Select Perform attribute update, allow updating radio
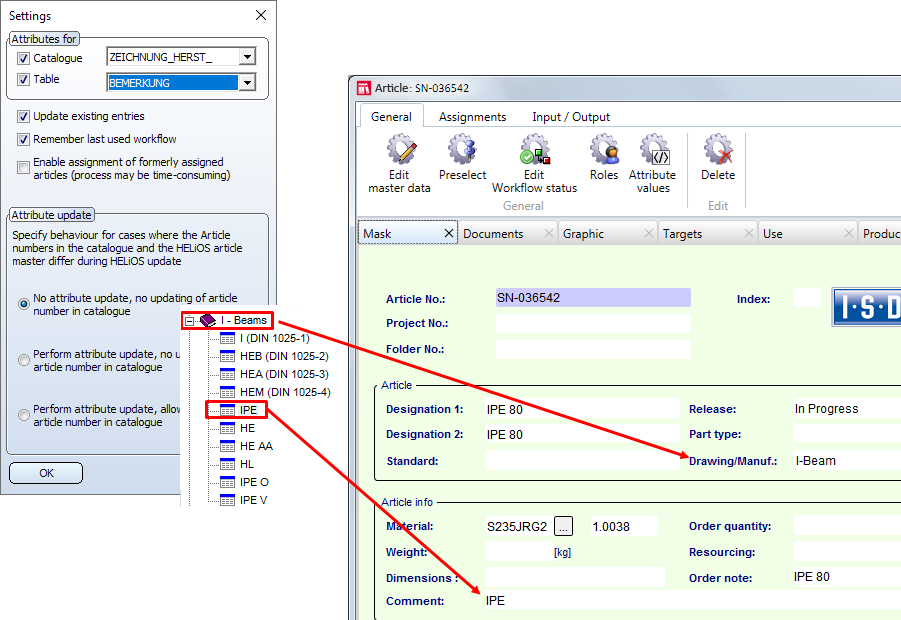The height and width of the screenshot is (620, 901). click(24, 415)
